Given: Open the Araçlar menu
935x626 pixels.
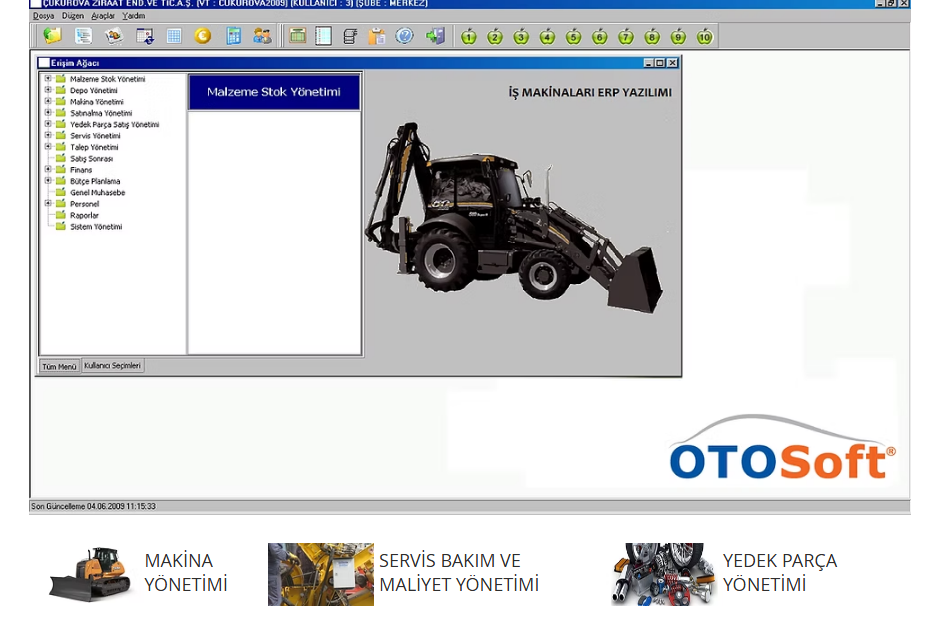Looking at the screenshot, I should point(103,16).
